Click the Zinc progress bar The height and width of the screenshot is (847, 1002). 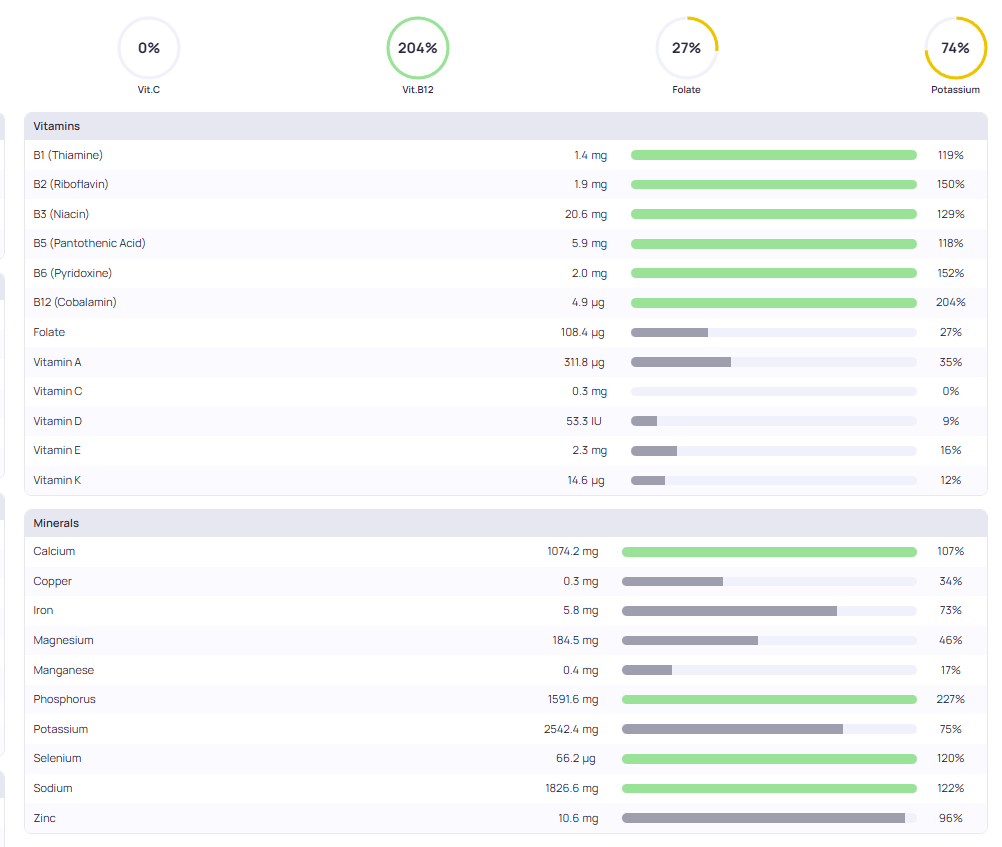(x=769, y=818)
